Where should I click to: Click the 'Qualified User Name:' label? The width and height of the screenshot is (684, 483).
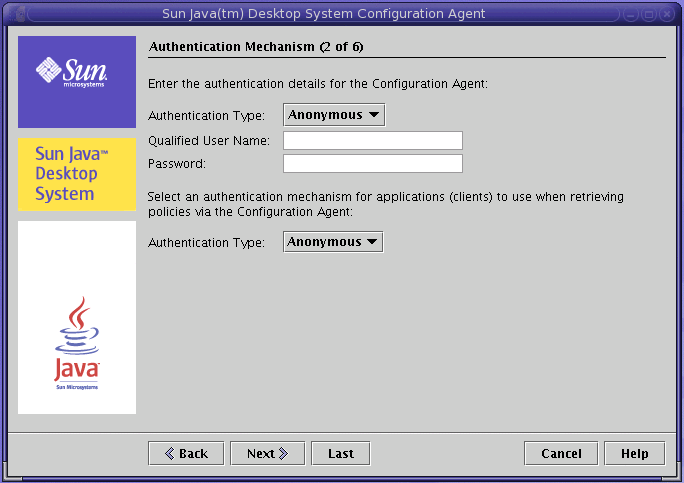point(209,140)
